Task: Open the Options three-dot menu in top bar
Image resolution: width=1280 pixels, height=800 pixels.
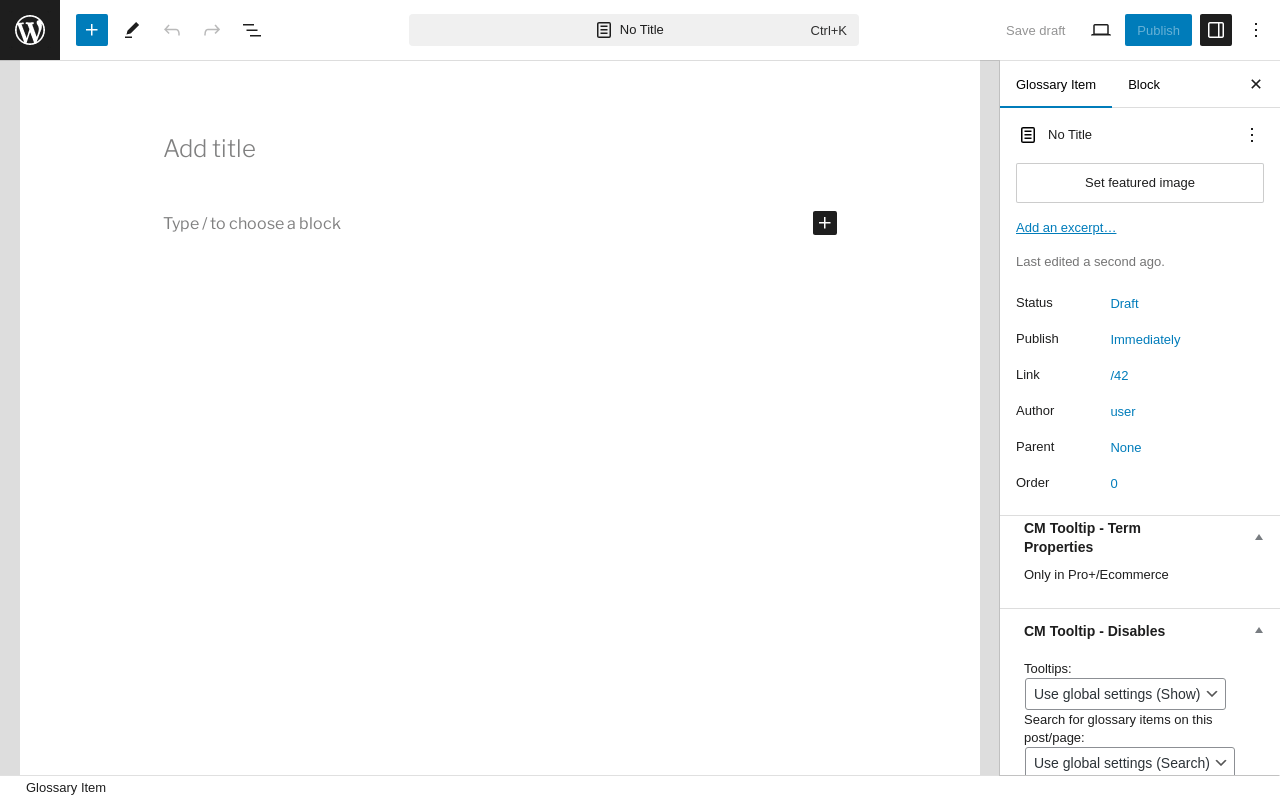Action: click(1256, 30)
